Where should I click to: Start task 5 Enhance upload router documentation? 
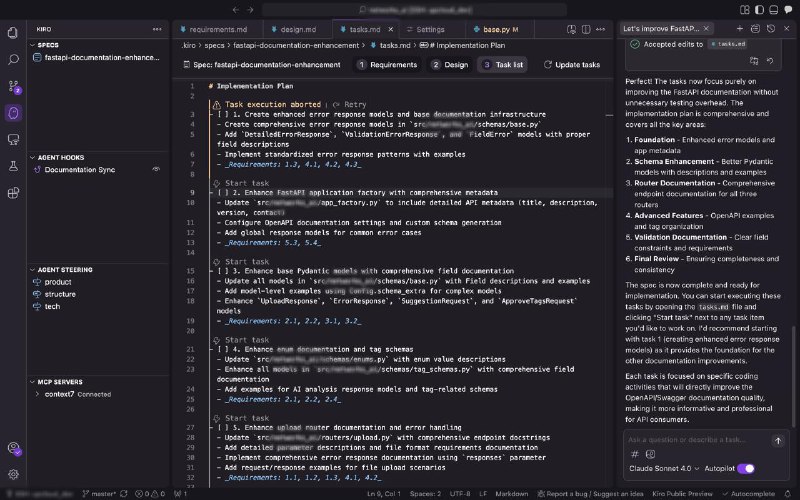pos(241,418)
